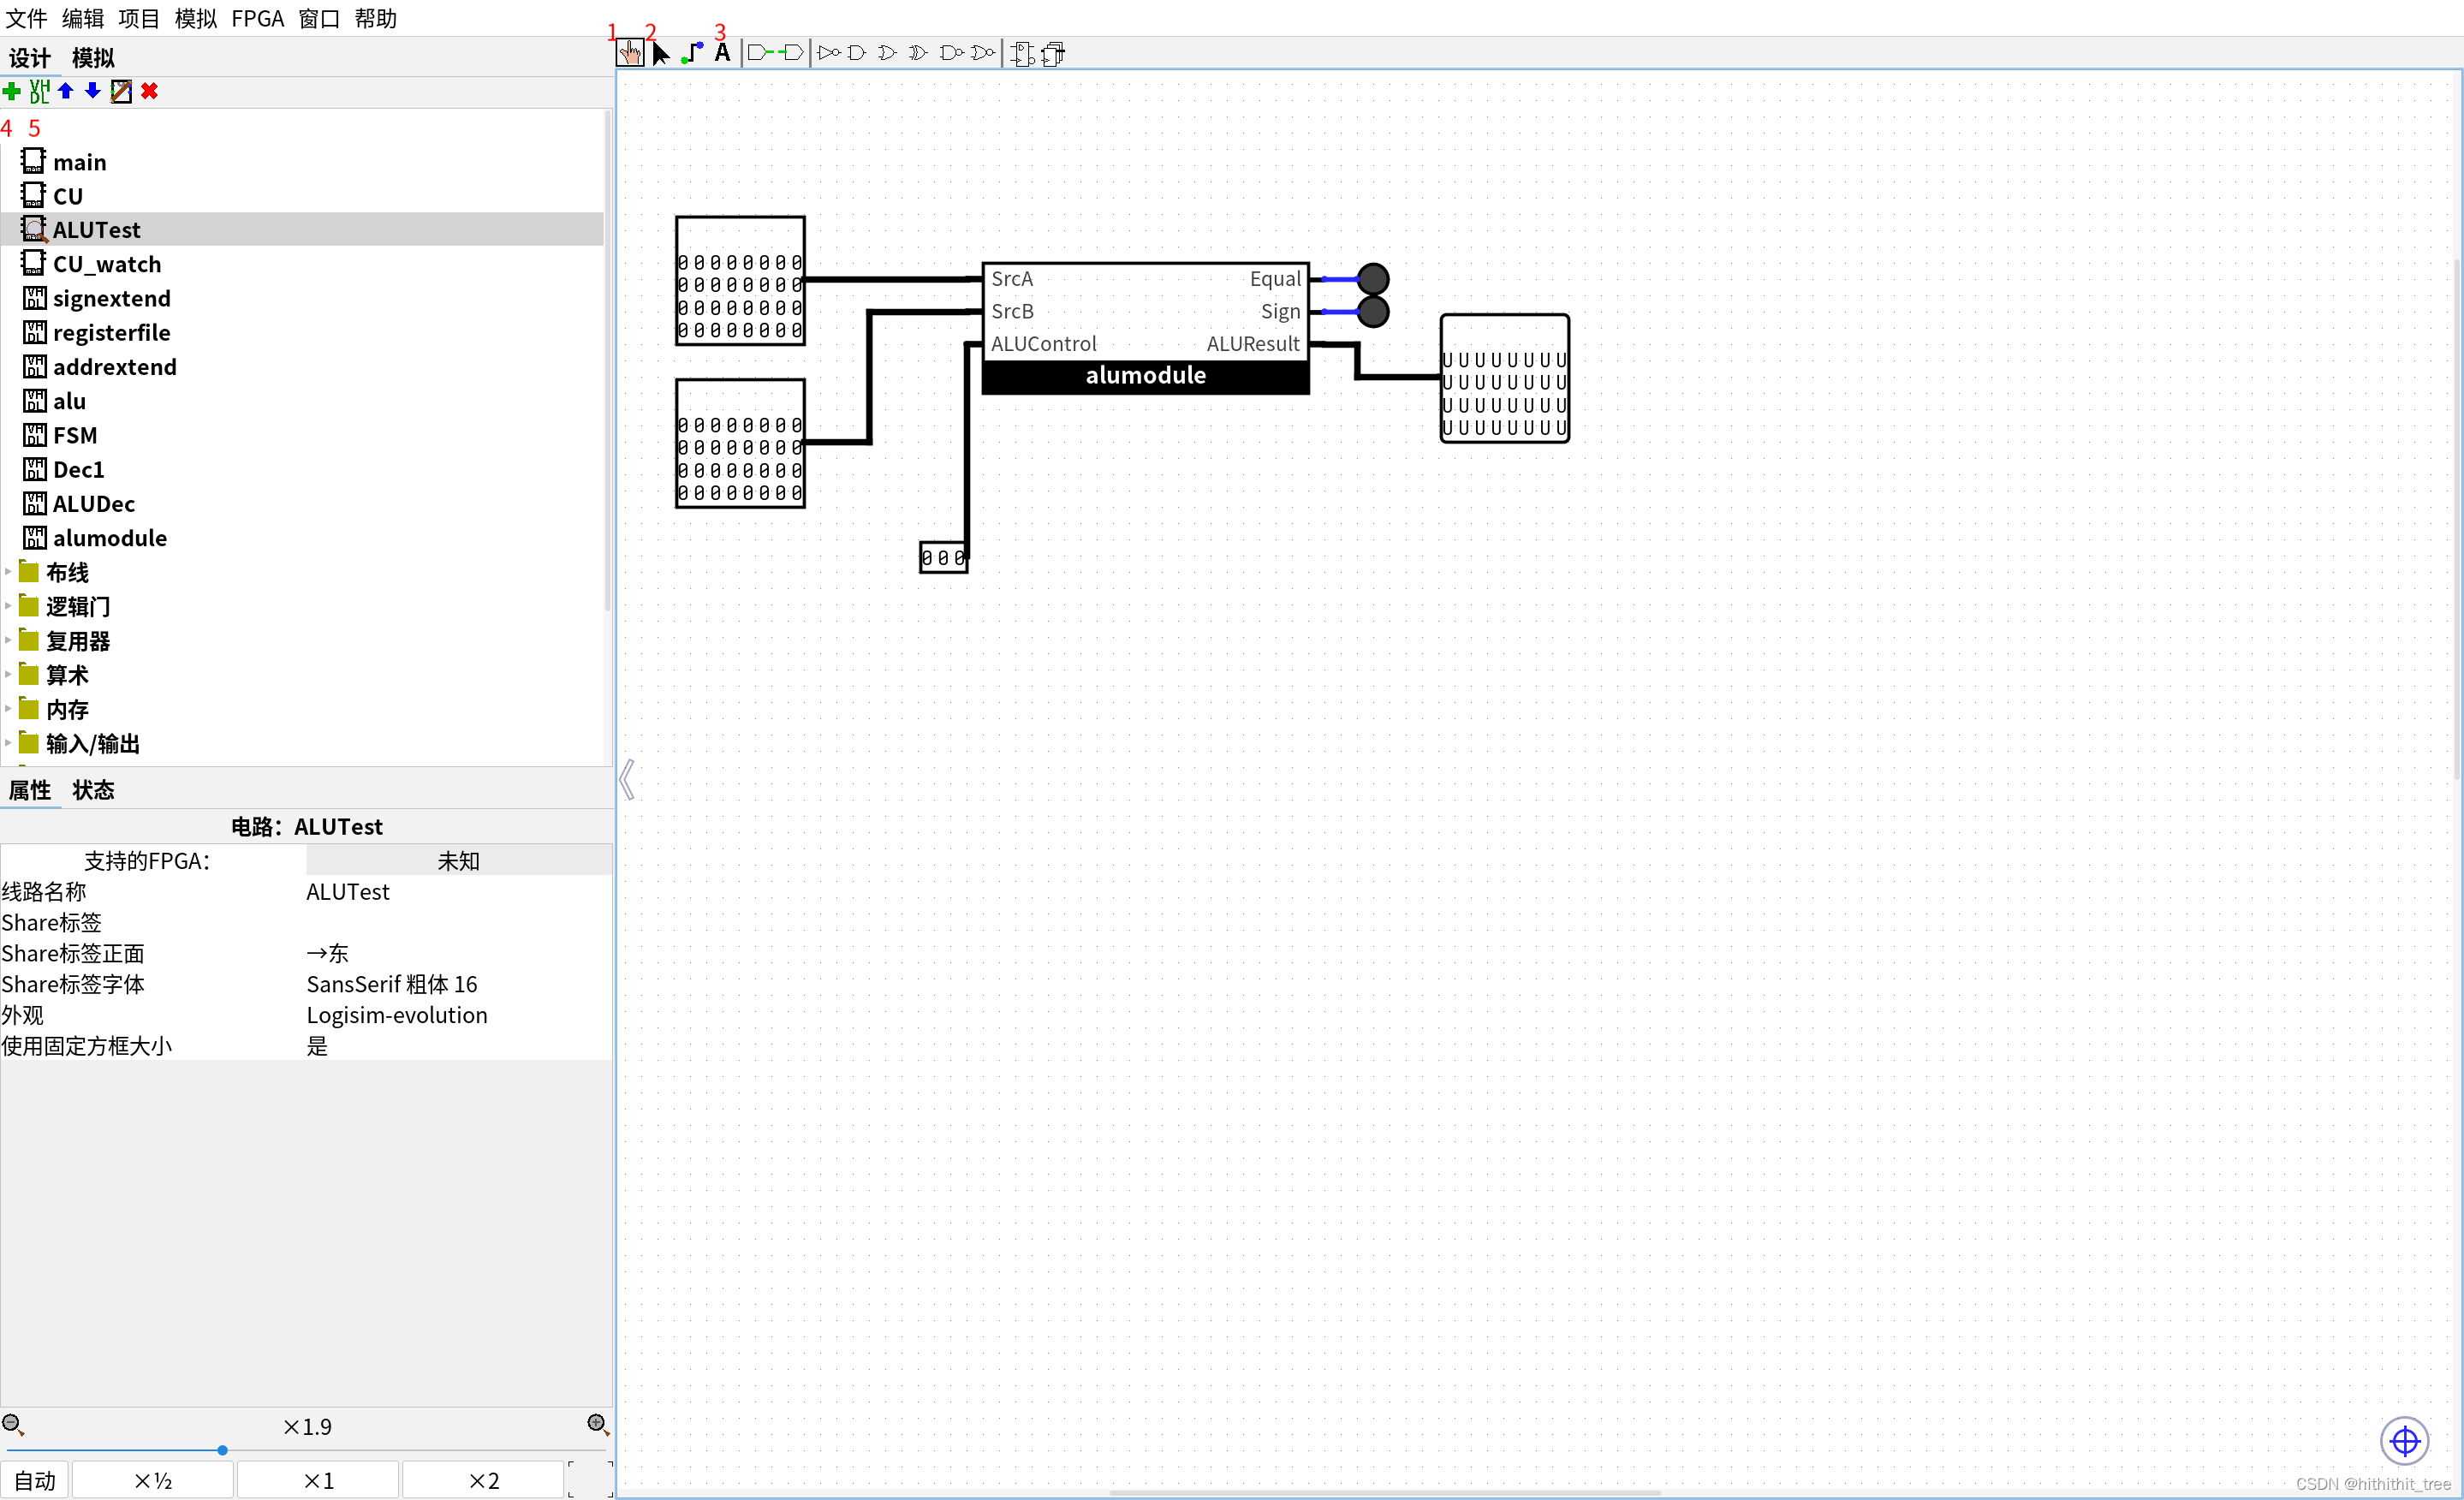The image size is (2464, 1500).
Task: Switch to the 状态 tab
Action: 93,790
